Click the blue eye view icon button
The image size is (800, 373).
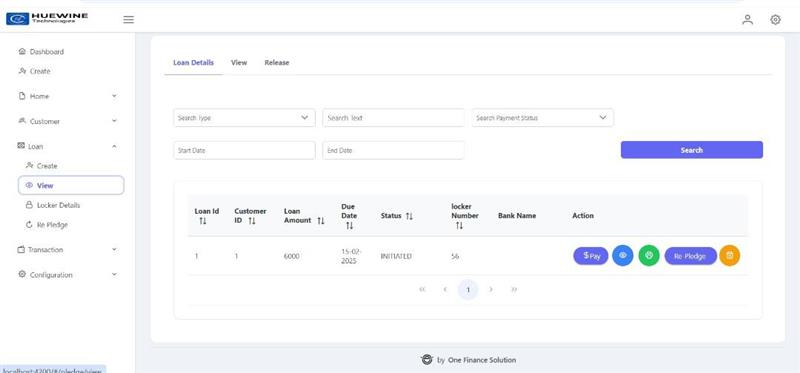coord(622,256)
